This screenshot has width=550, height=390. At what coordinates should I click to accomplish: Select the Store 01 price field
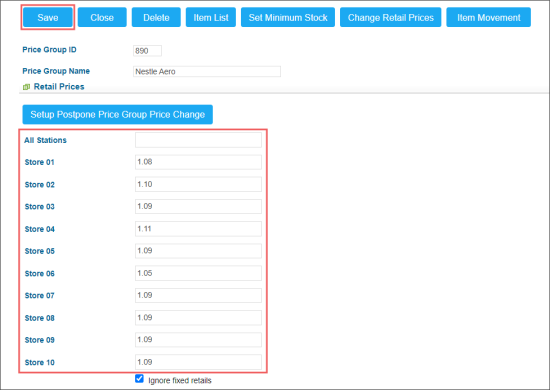(198, 162)
